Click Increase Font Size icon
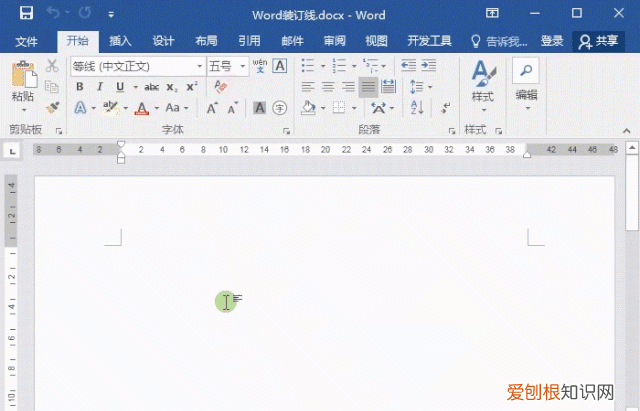Image resolution: width=640 pixels, height=411 pixels. click(212, 108)
